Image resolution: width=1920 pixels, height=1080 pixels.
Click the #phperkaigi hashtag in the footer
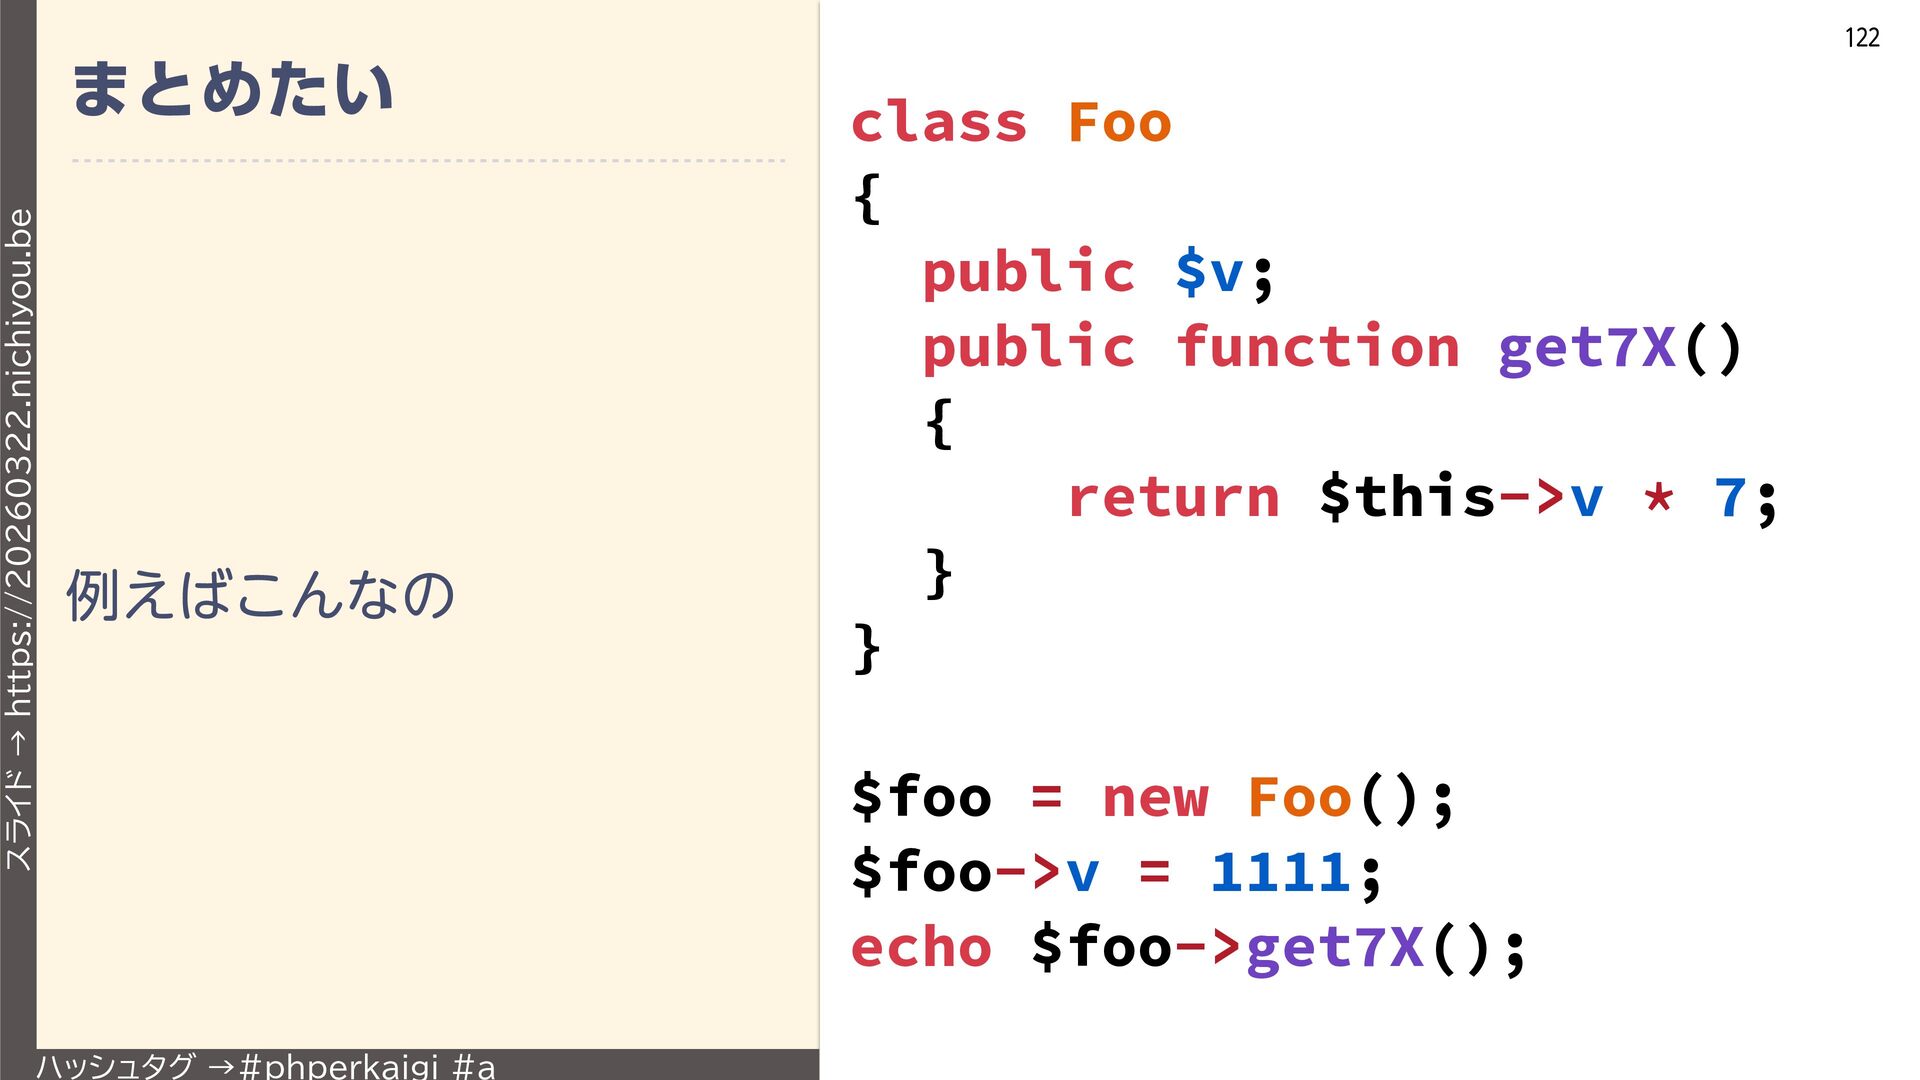point(338,1066)
